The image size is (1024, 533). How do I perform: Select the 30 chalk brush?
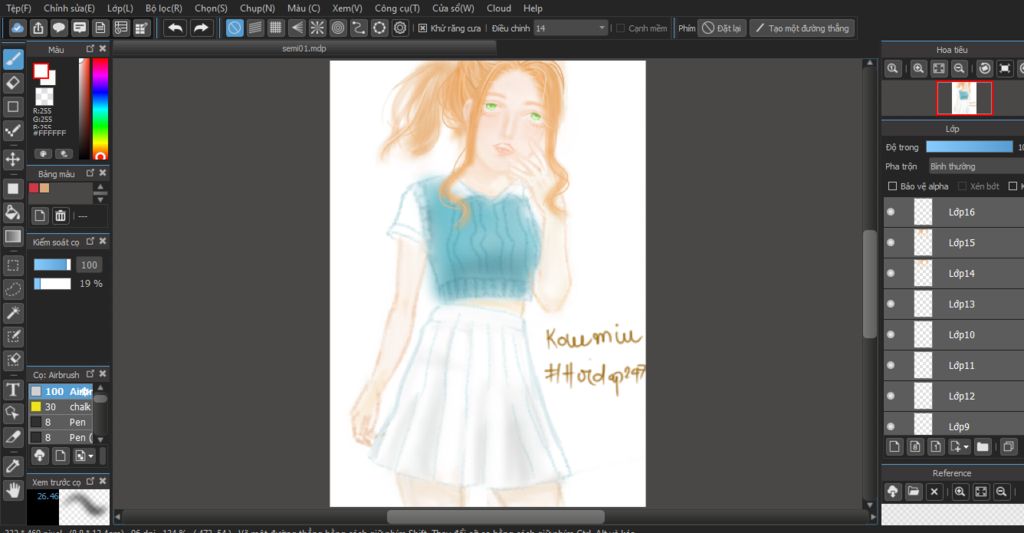point(62,406)
